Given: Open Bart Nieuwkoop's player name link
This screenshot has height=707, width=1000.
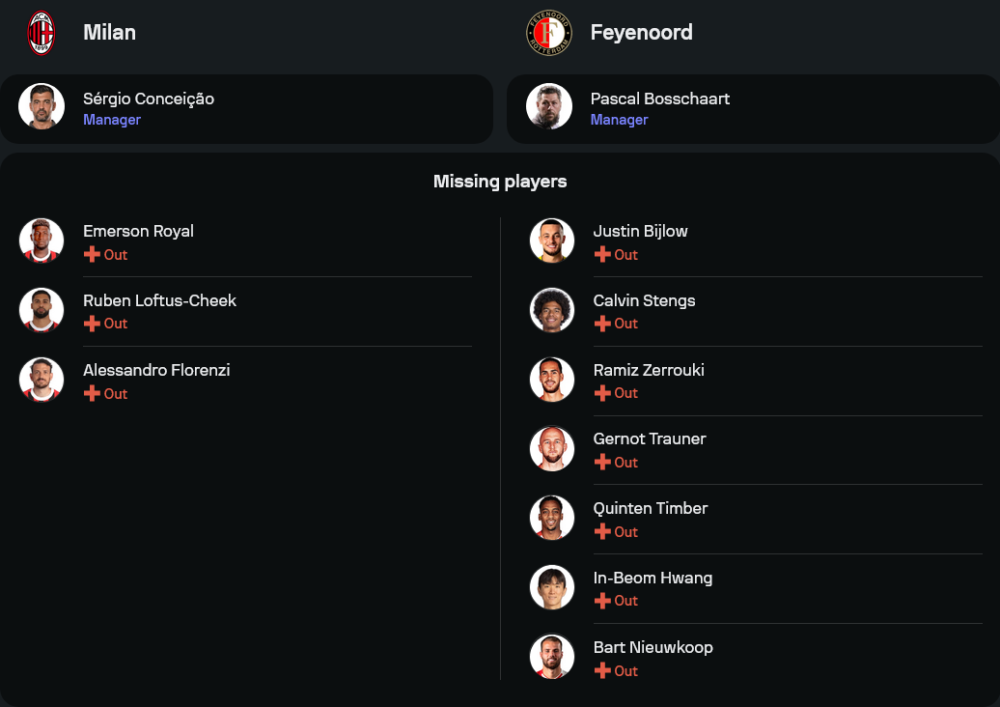Looking at the screenshot, I should coord(653,647).
